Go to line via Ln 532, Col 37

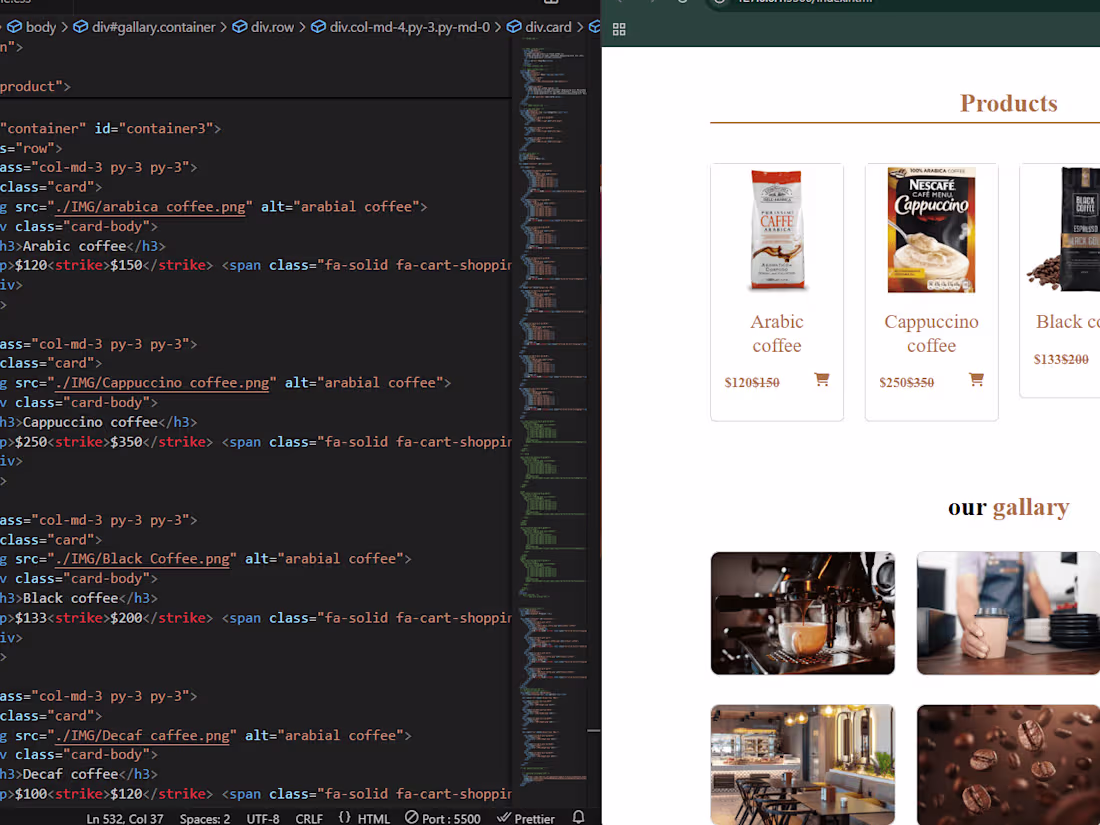point(125,818)
